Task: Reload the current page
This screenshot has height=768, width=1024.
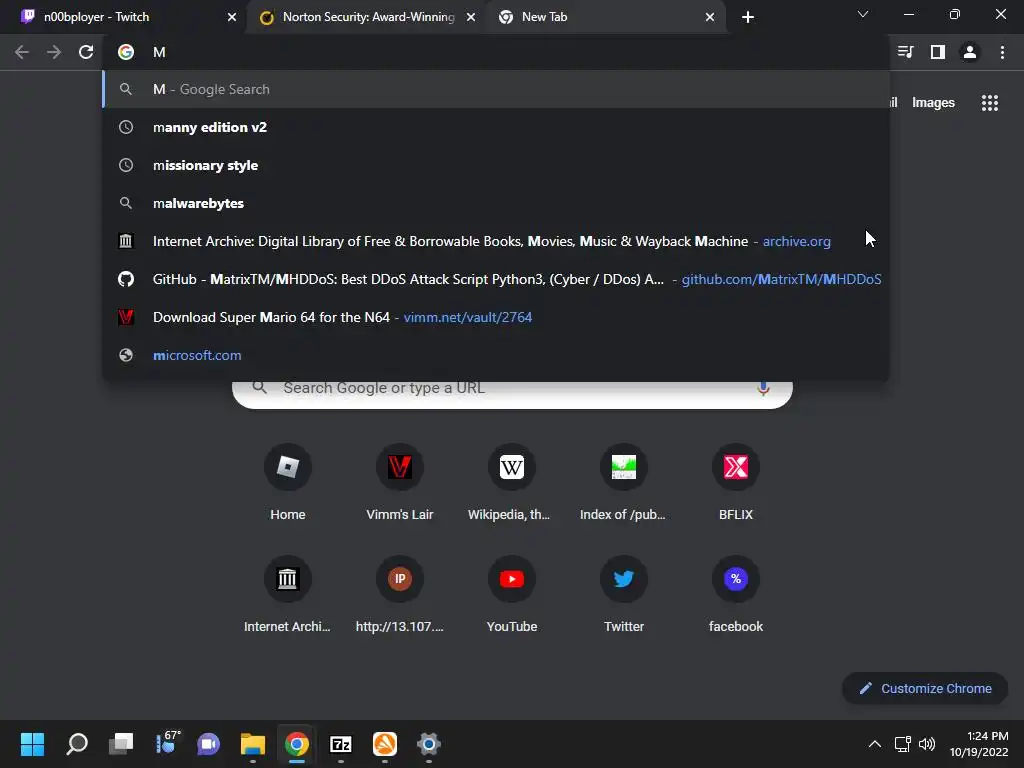Action: coord(86,52)
